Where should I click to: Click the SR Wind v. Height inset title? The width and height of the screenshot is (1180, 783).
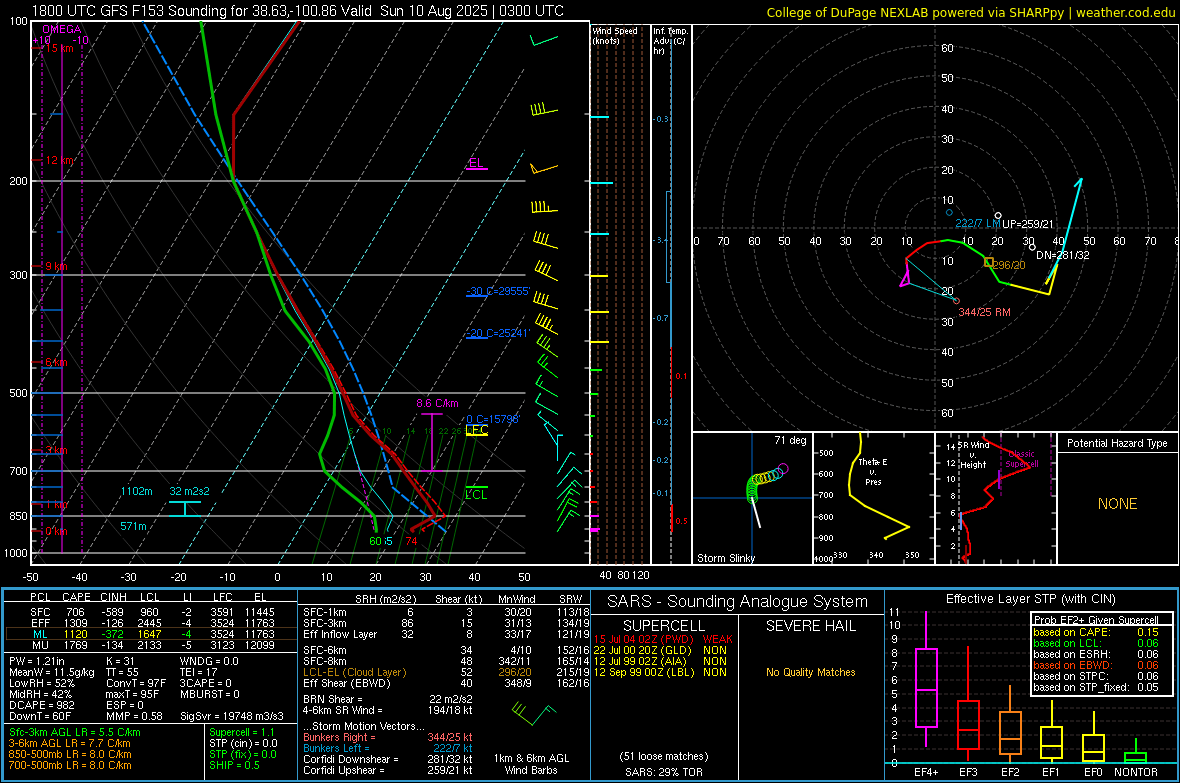(x=973, y=455)
